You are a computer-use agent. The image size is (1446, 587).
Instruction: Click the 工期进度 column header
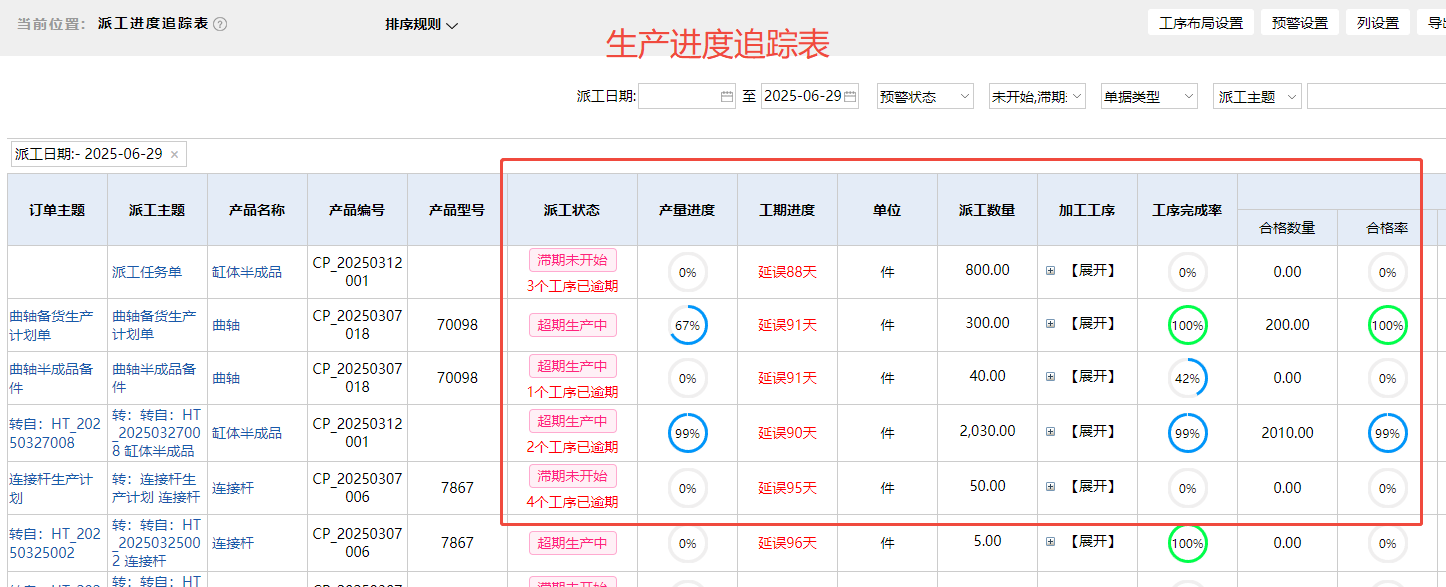coord(787,210)
